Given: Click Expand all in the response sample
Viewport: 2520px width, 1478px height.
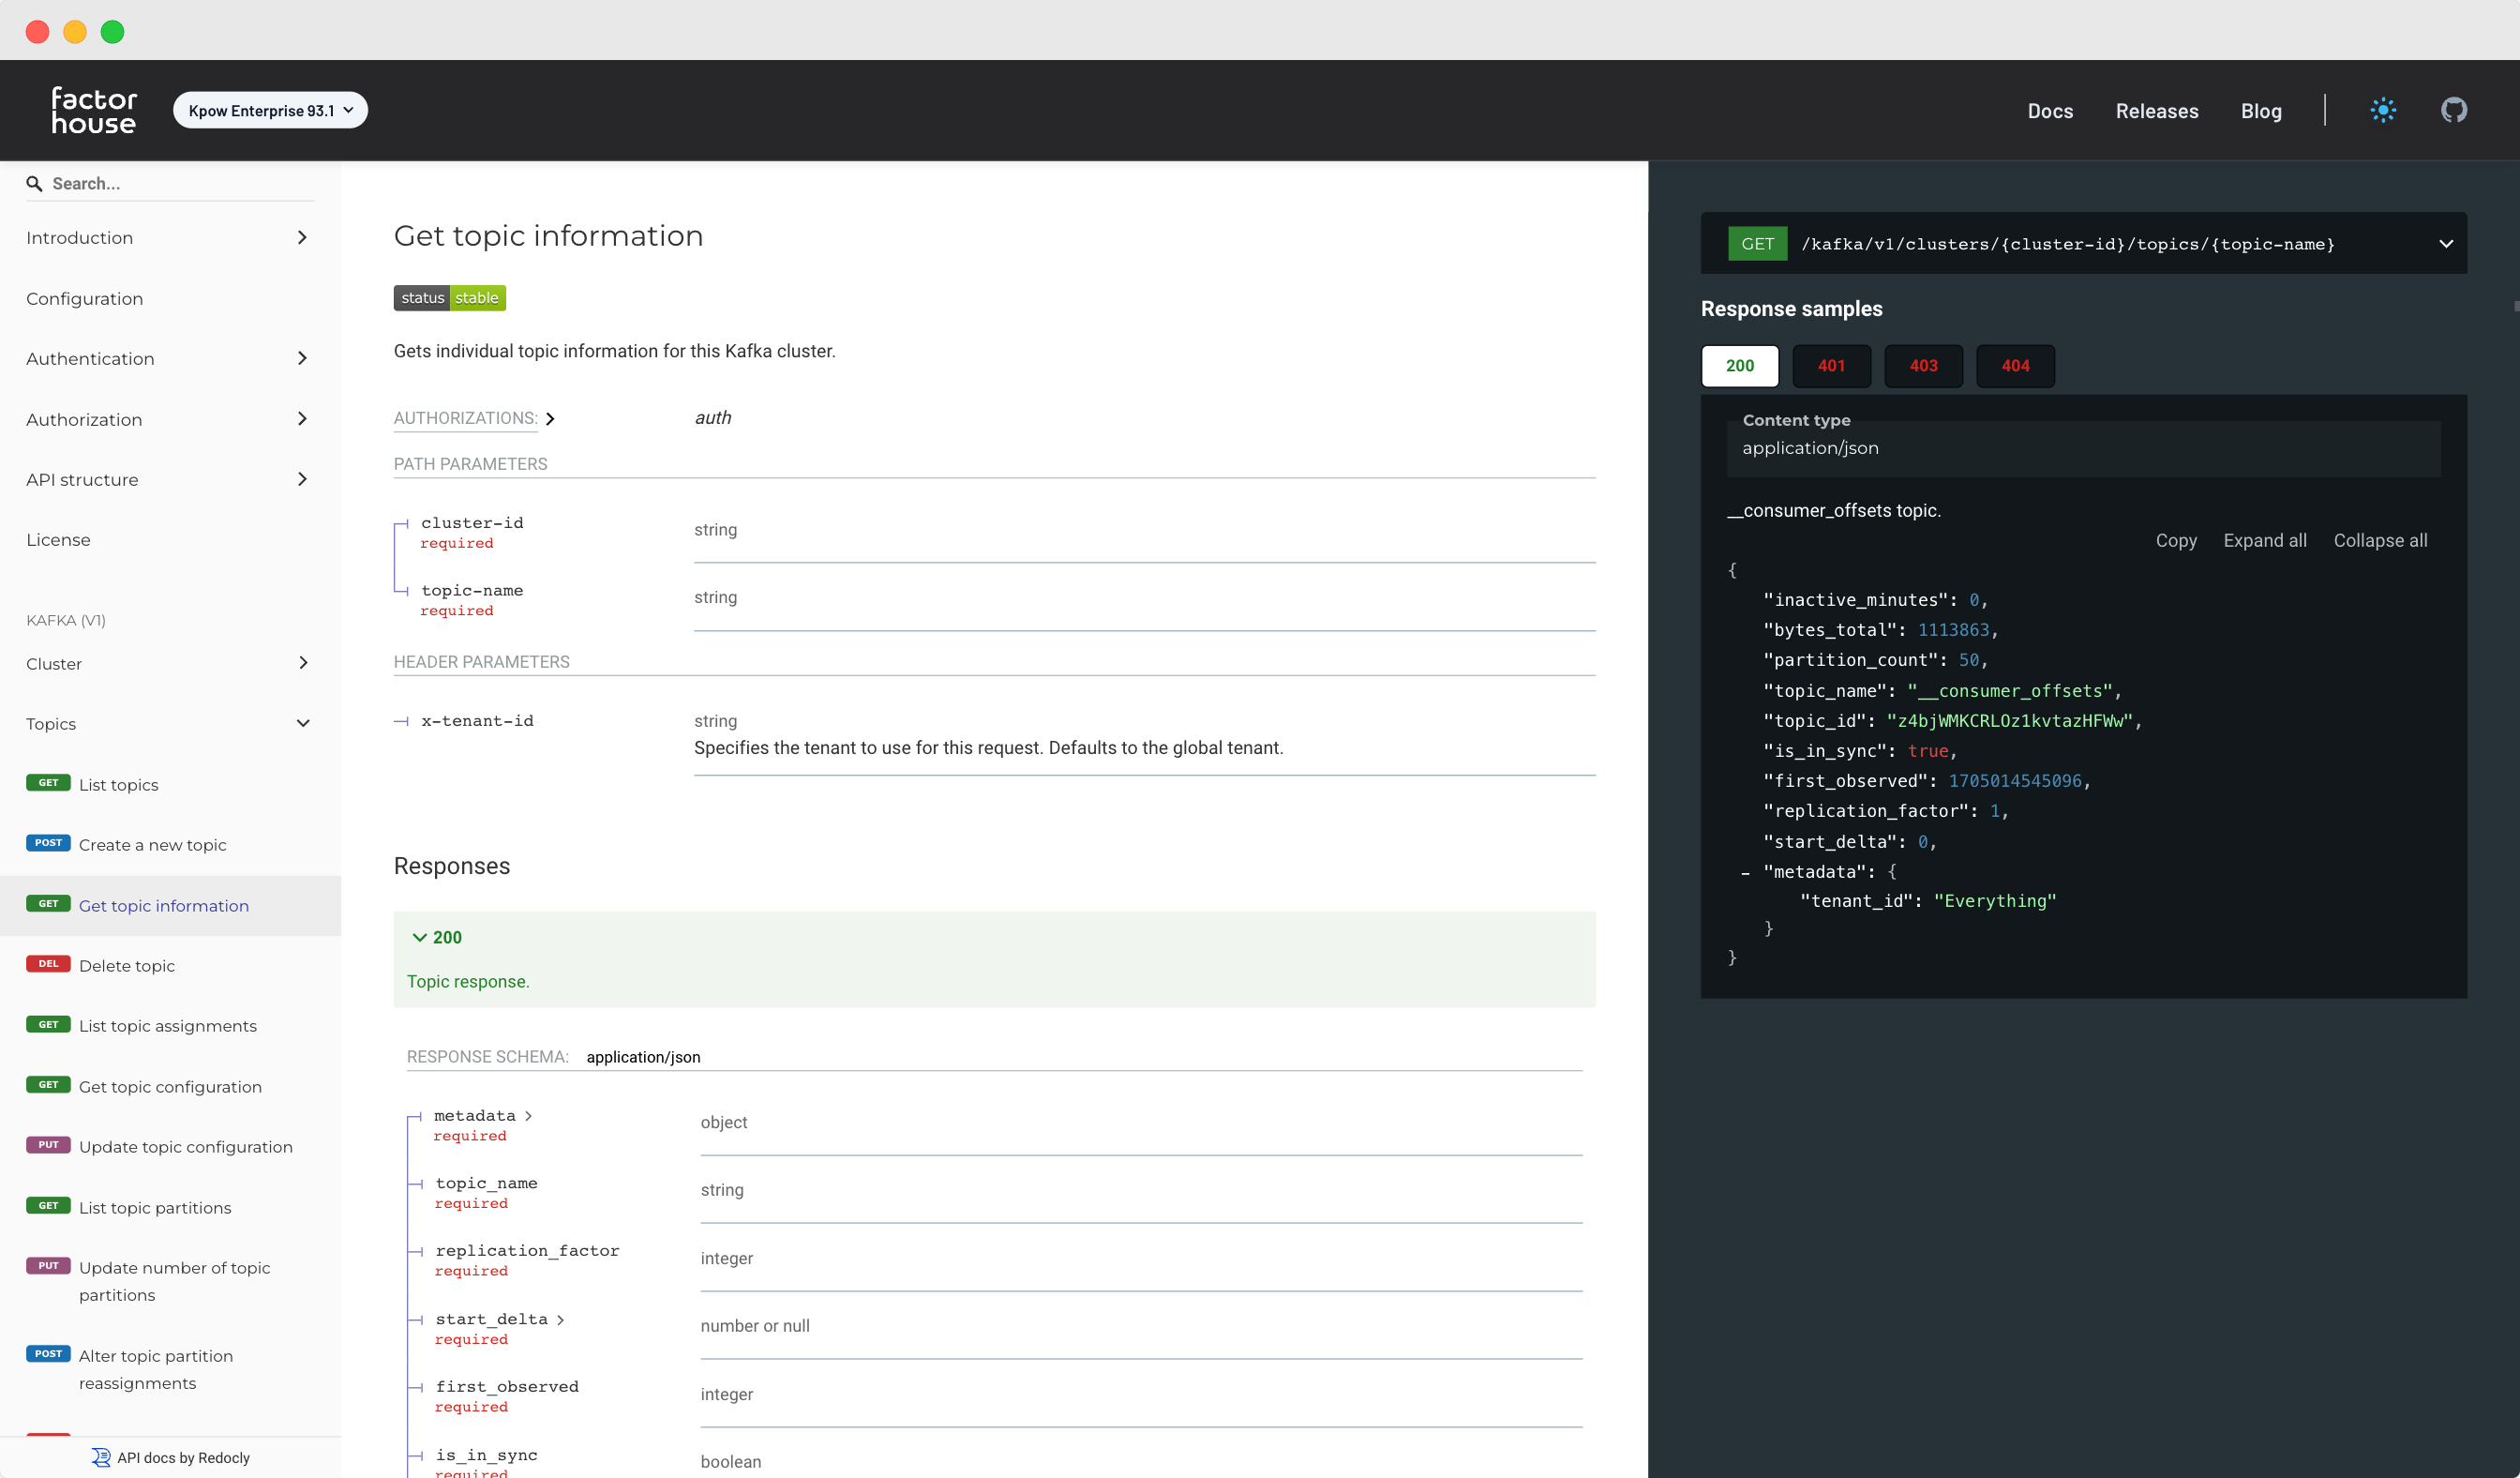Looking at the screenshot, I should click(2265, 540).
